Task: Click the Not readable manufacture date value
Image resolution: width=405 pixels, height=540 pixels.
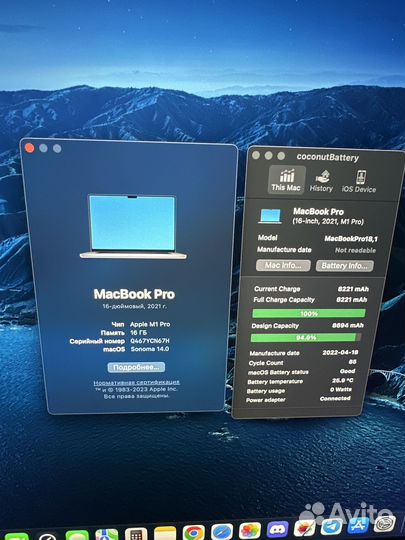Action: coord(355,250)
